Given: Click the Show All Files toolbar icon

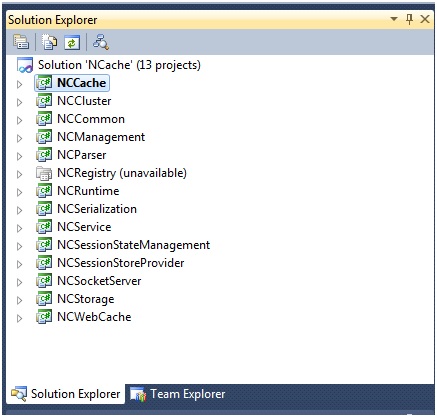Looking at the screenshot, I should tap(49, 42).
